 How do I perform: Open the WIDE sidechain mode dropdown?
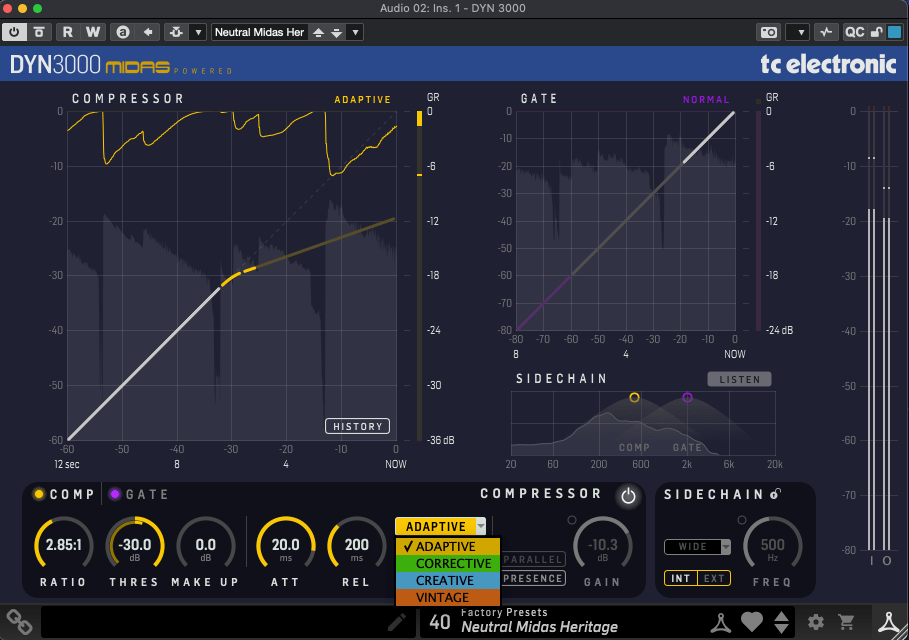pyautogui.click(x=697, y=547)
